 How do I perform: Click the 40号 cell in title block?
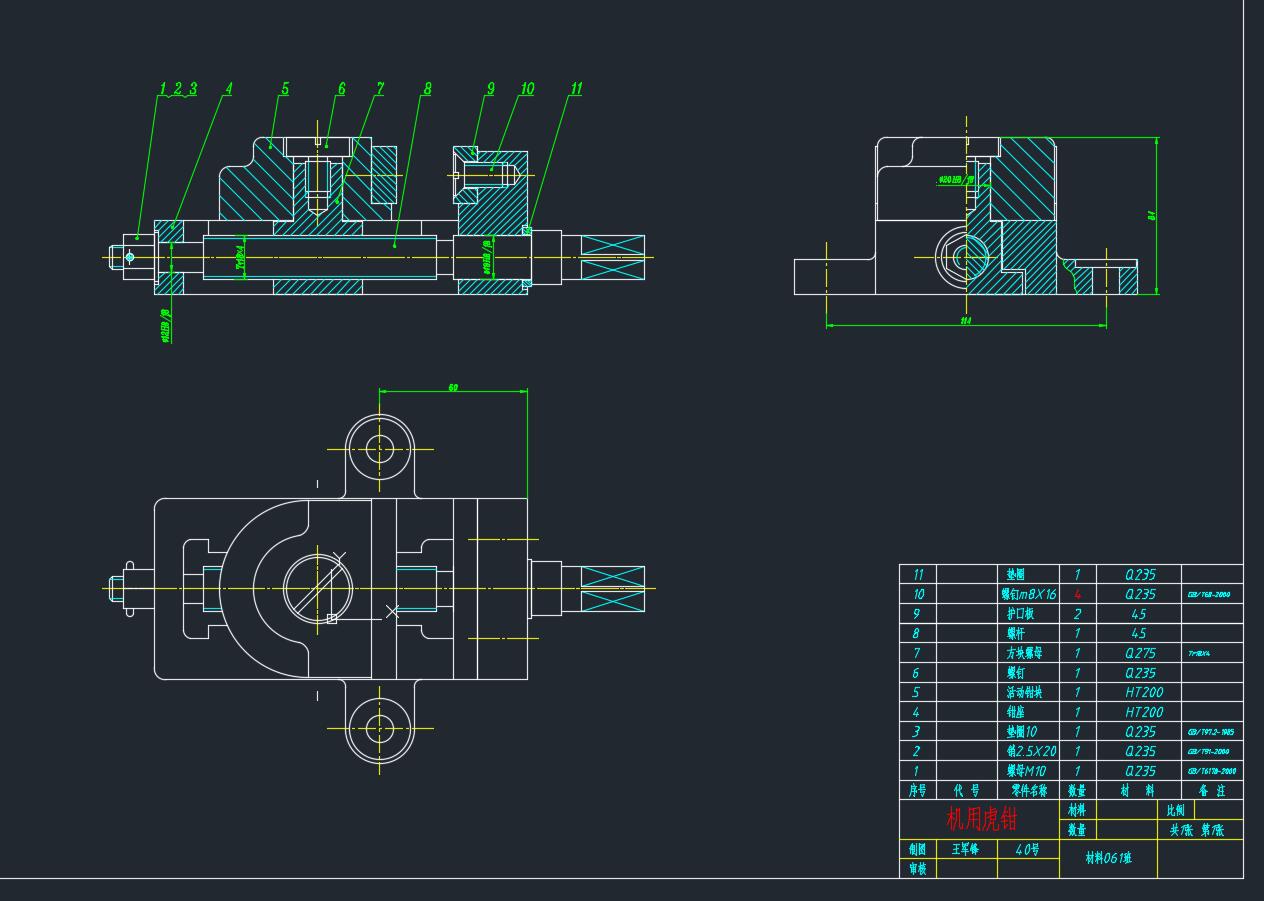tap(1027, 849)
